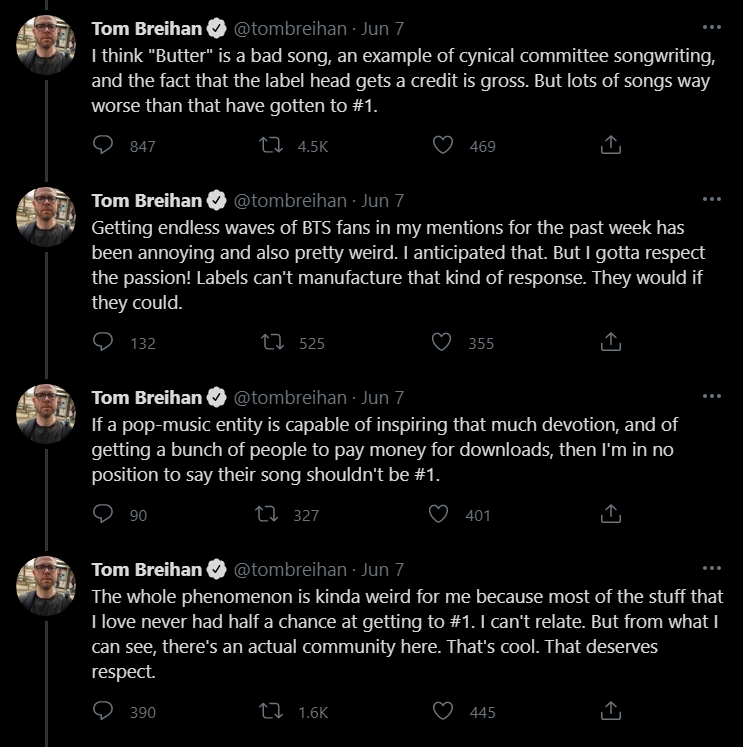Like the tweet with 355 likes
The image size is (743, 747).
tap(443, 343)
